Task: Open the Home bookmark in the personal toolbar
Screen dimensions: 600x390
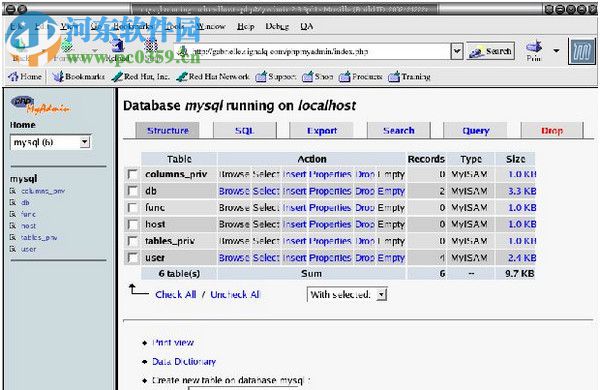Action: 25,77
